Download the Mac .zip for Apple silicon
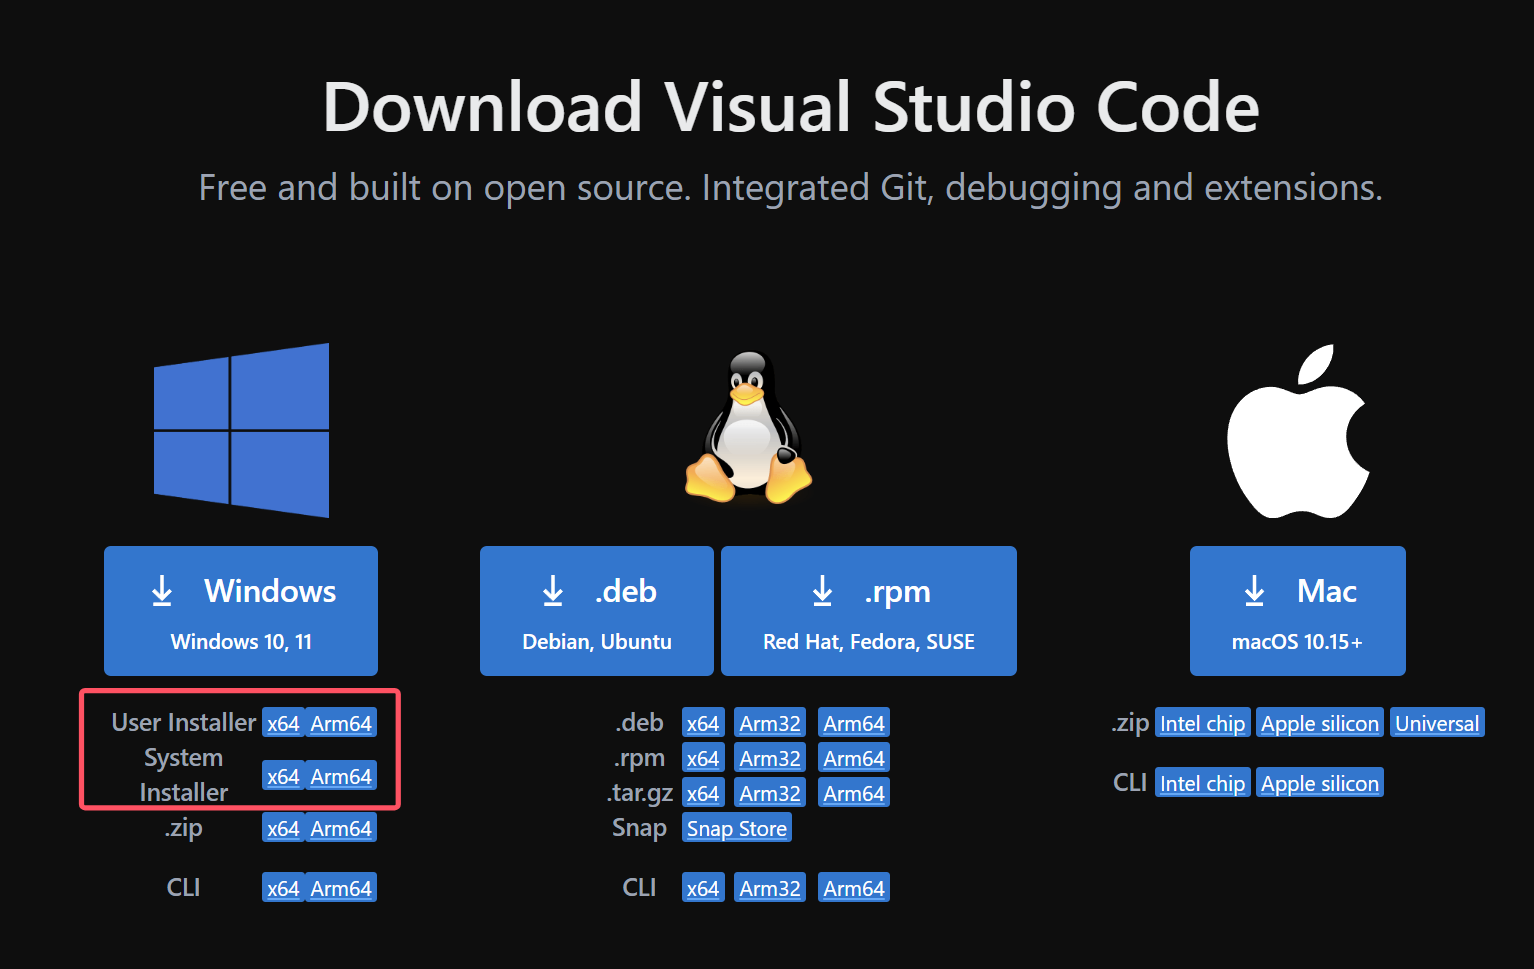1534x969 pixels. pos(1320,723)
